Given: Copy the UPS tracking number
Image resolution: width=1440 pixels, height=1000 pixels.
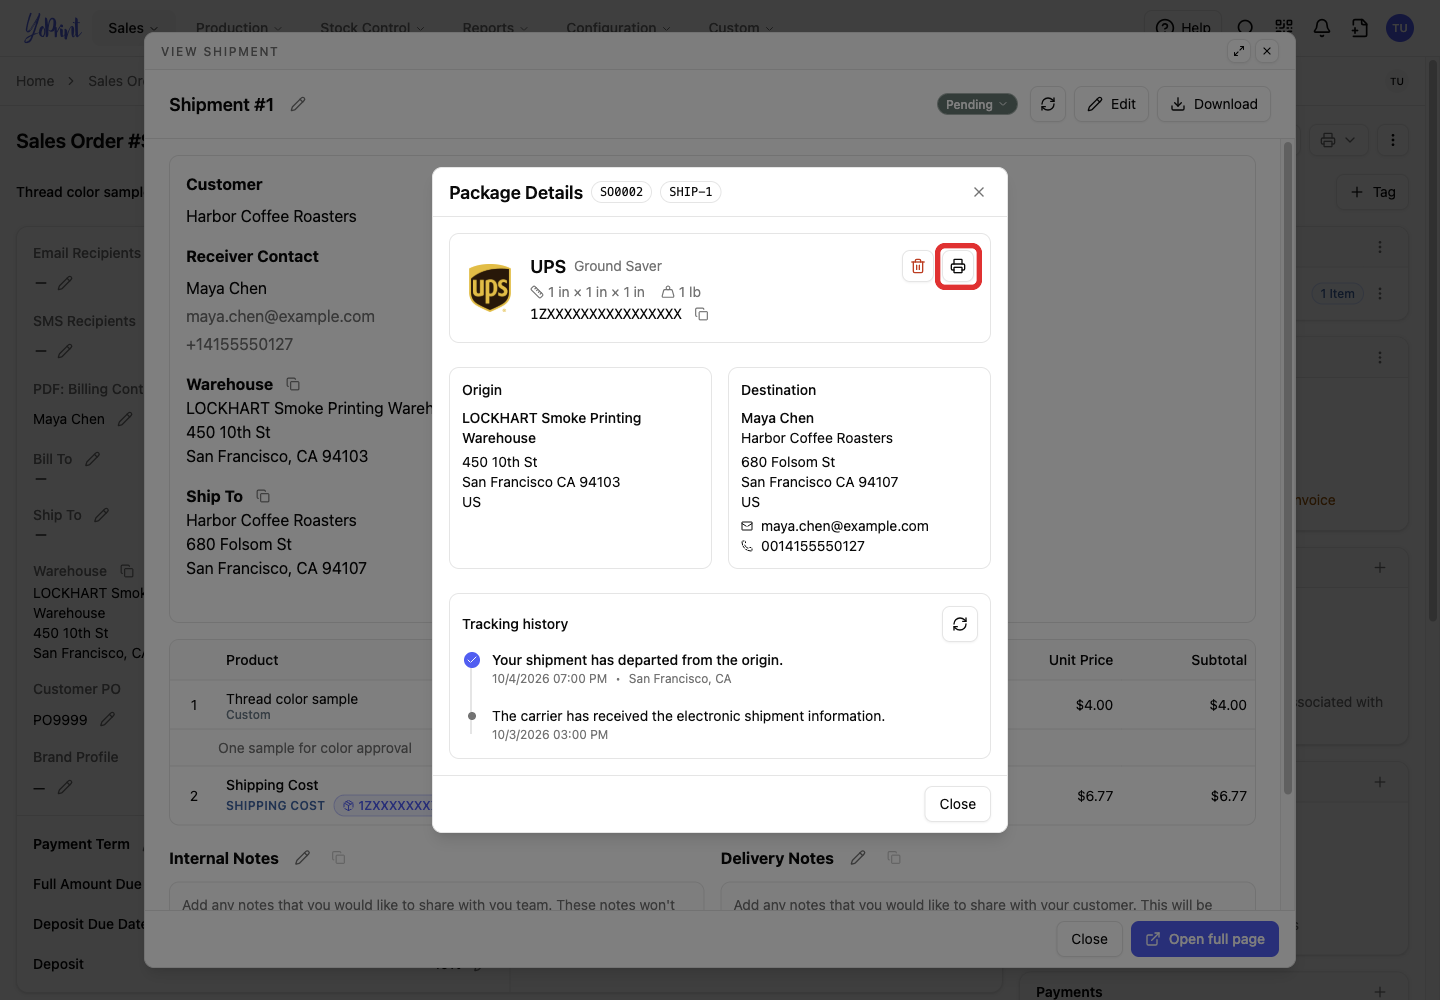Looking at the screenshot, I should click(702, 314).
